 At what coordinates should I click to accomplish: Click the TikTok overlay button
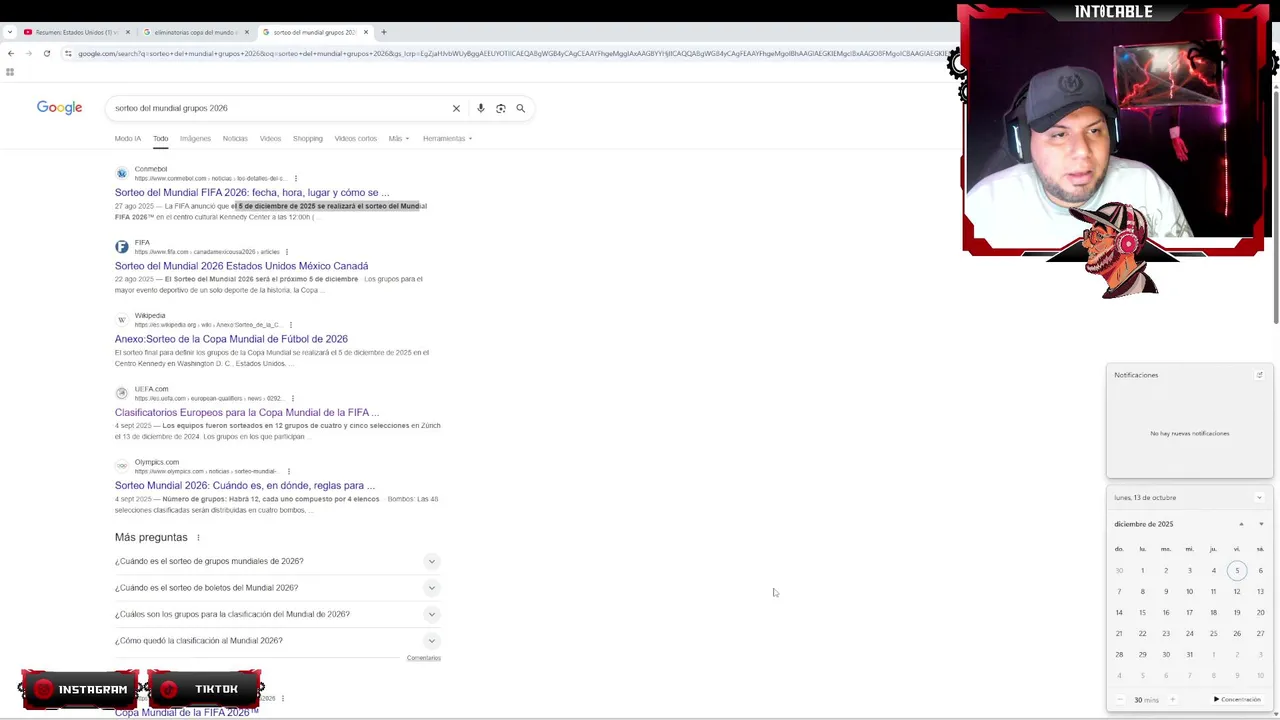click(205, 689)
